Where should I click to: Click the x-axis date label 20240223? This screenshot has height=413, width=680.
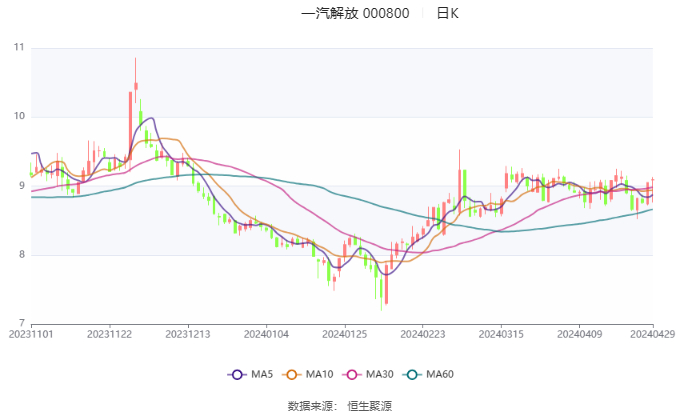point(423,334)
